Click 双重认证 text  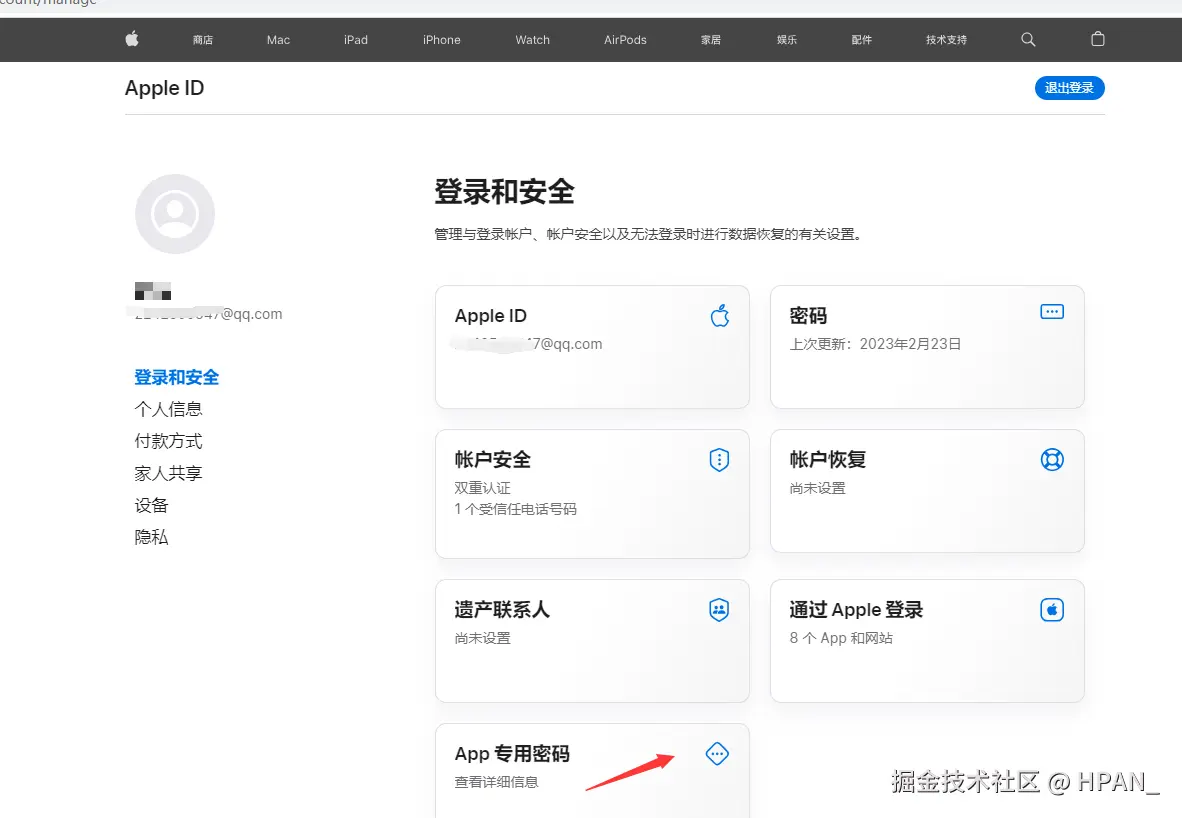pos(482,488)
